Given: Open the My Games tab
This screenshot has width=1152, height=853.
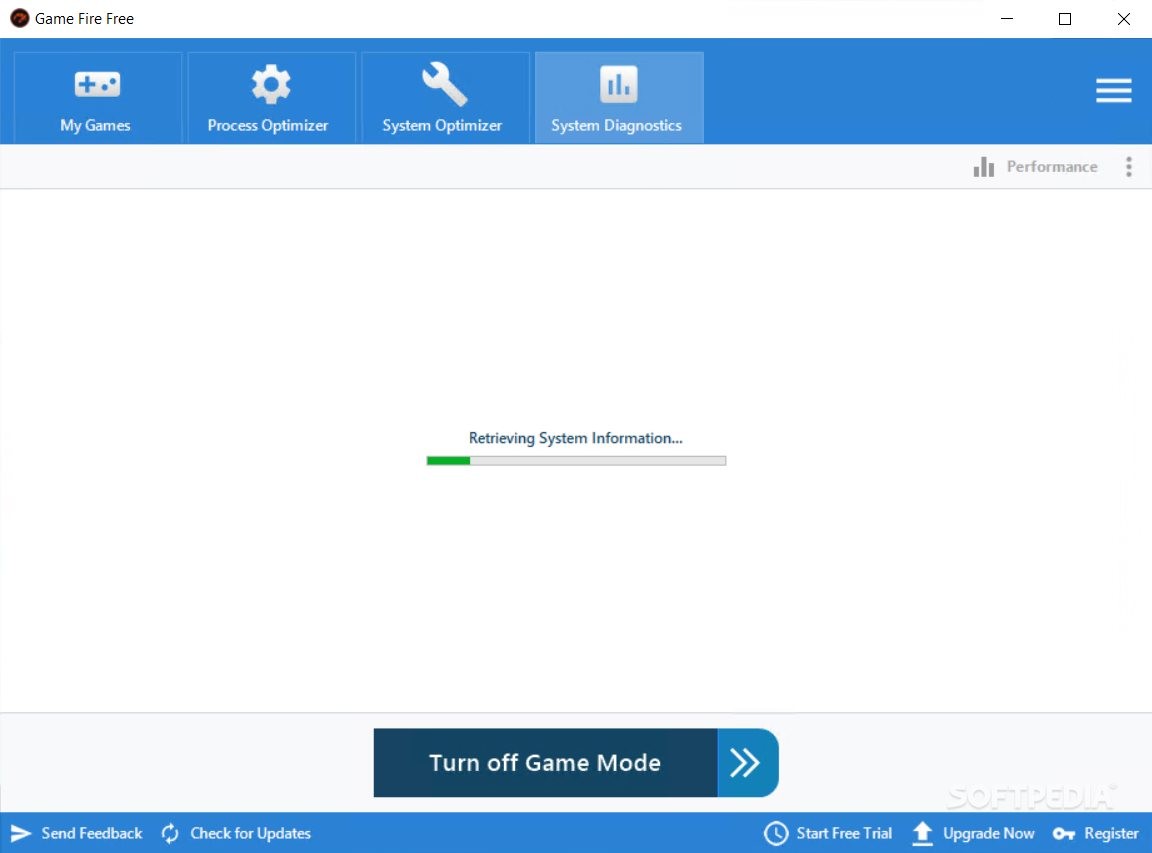Looking at the screenshot, I should click(98, 98).
